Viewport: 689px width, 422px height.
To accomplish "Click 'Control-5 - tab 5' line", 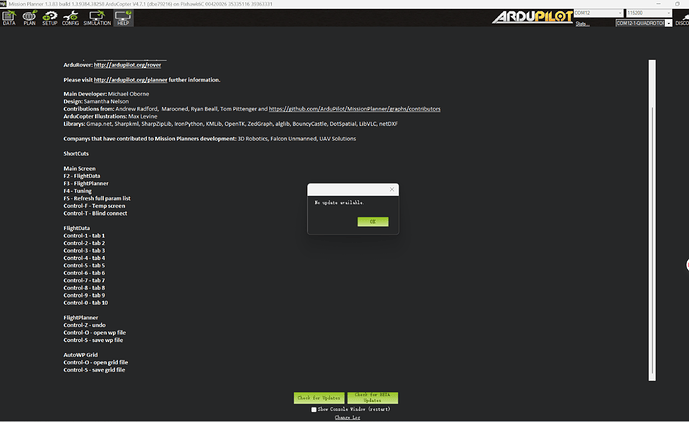I will (x=84, y=266).
